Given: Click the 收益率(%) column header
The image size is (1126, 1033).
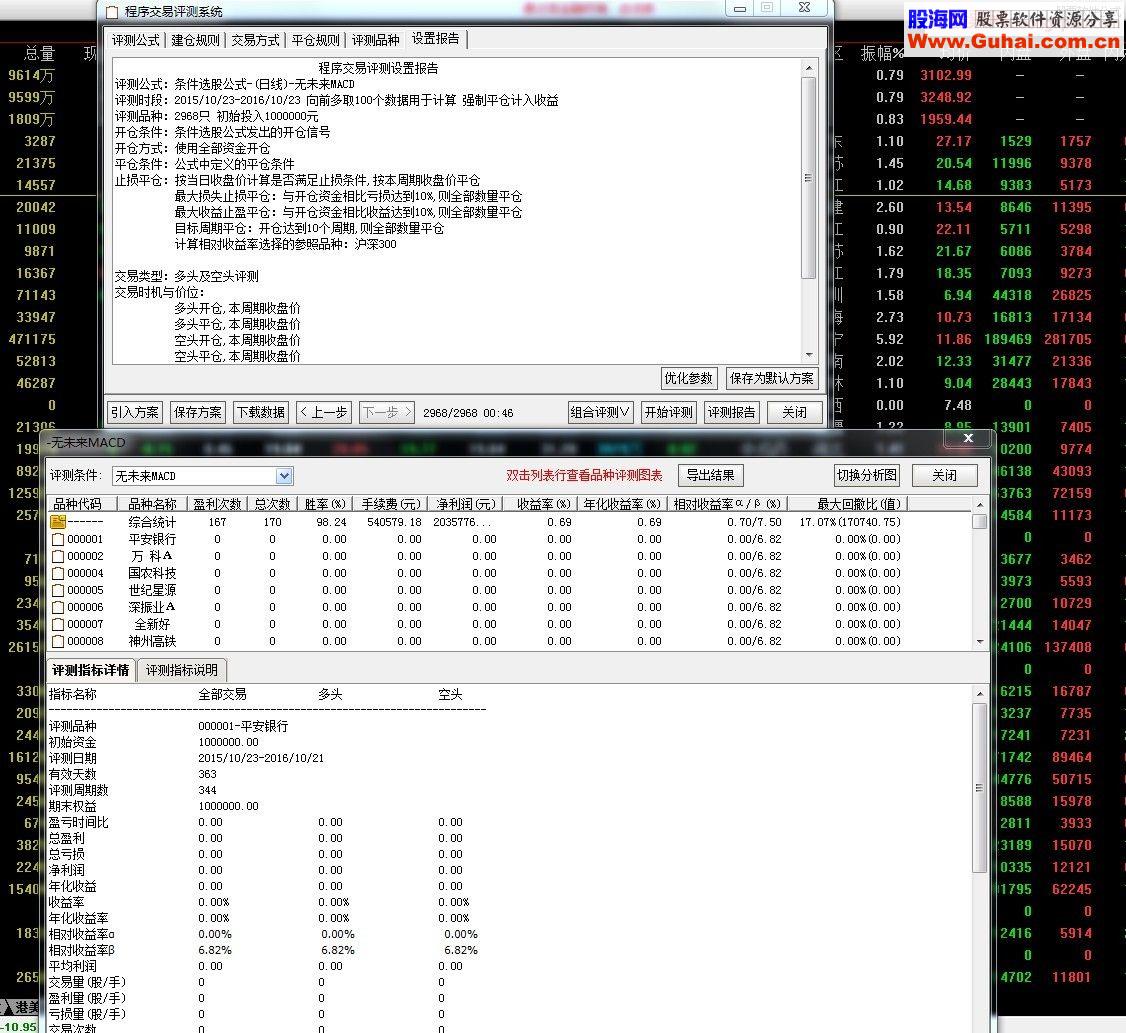Looking at the screenshot, I should pos(542,504).
